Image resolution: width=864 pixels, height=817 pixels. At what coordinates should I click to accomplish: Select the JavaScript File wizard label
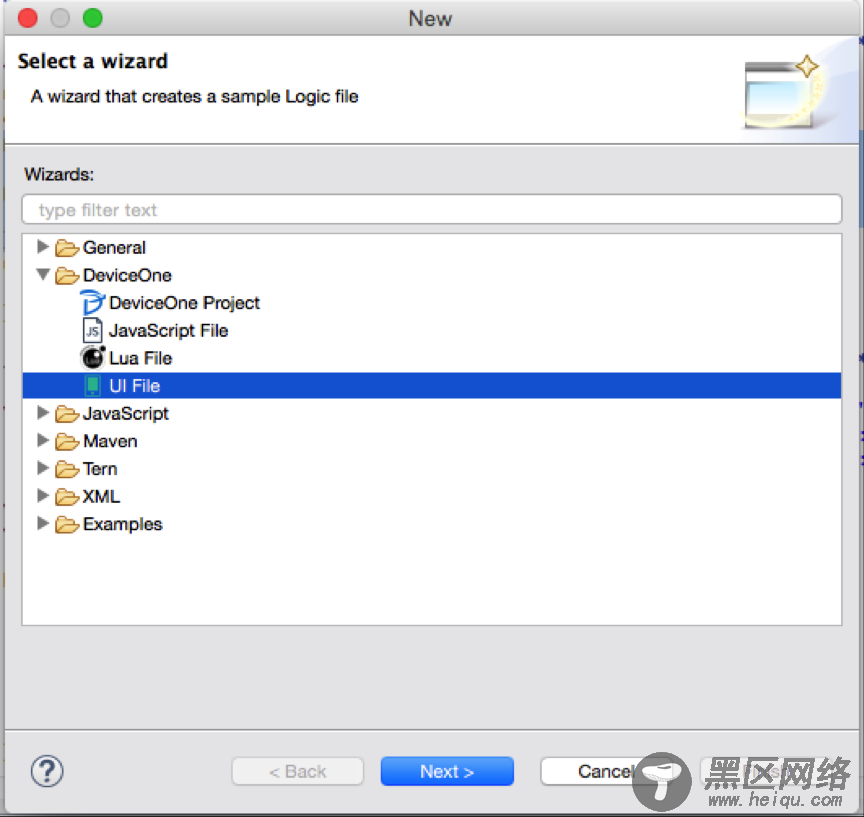pyautogui.click(x=169, y=331)
